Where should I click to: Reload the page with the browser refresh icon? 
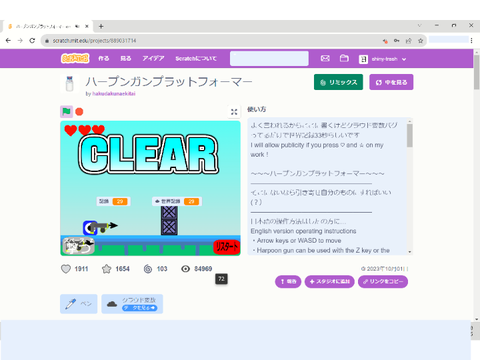(x=32, y=41)
